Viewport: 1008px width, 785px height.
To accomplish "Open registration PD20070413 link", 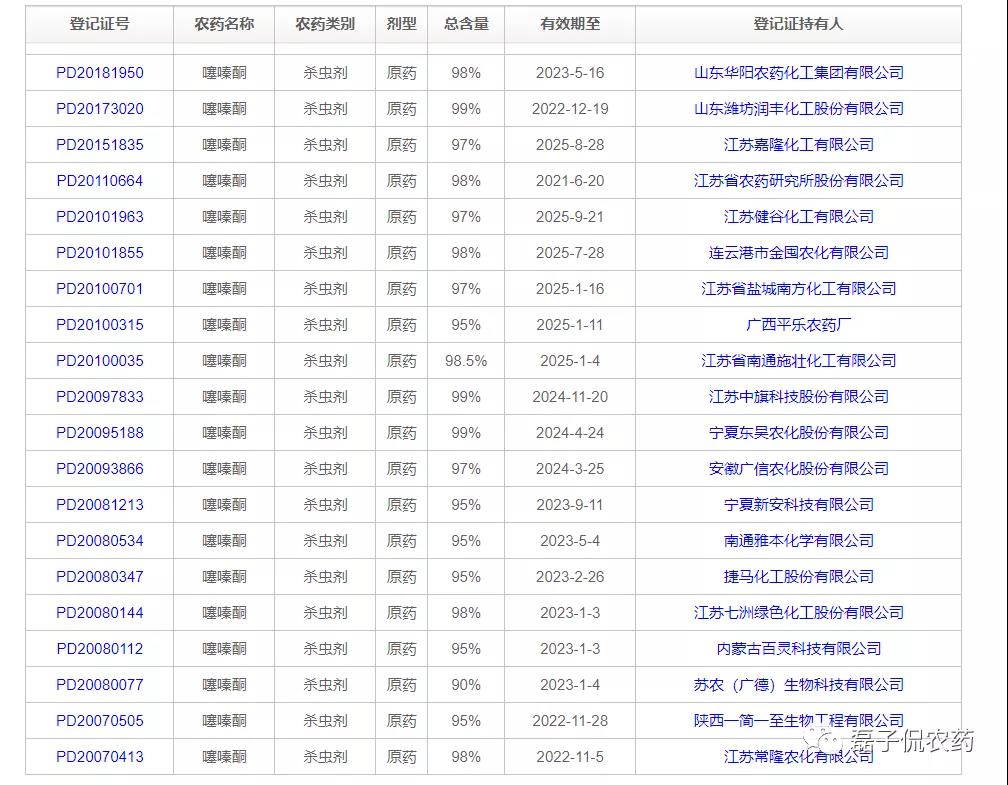I will (100, 757).
